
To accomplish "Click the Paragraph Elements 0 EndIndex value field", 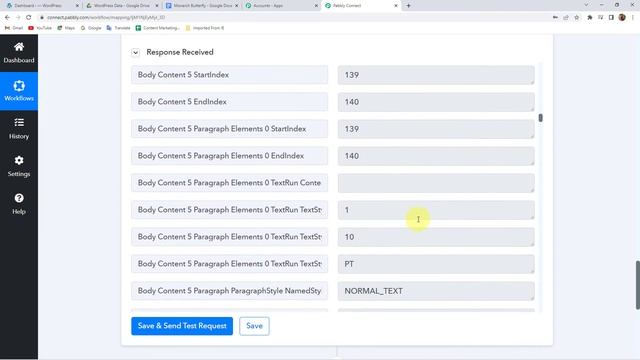I will click(x=436, y=156).
